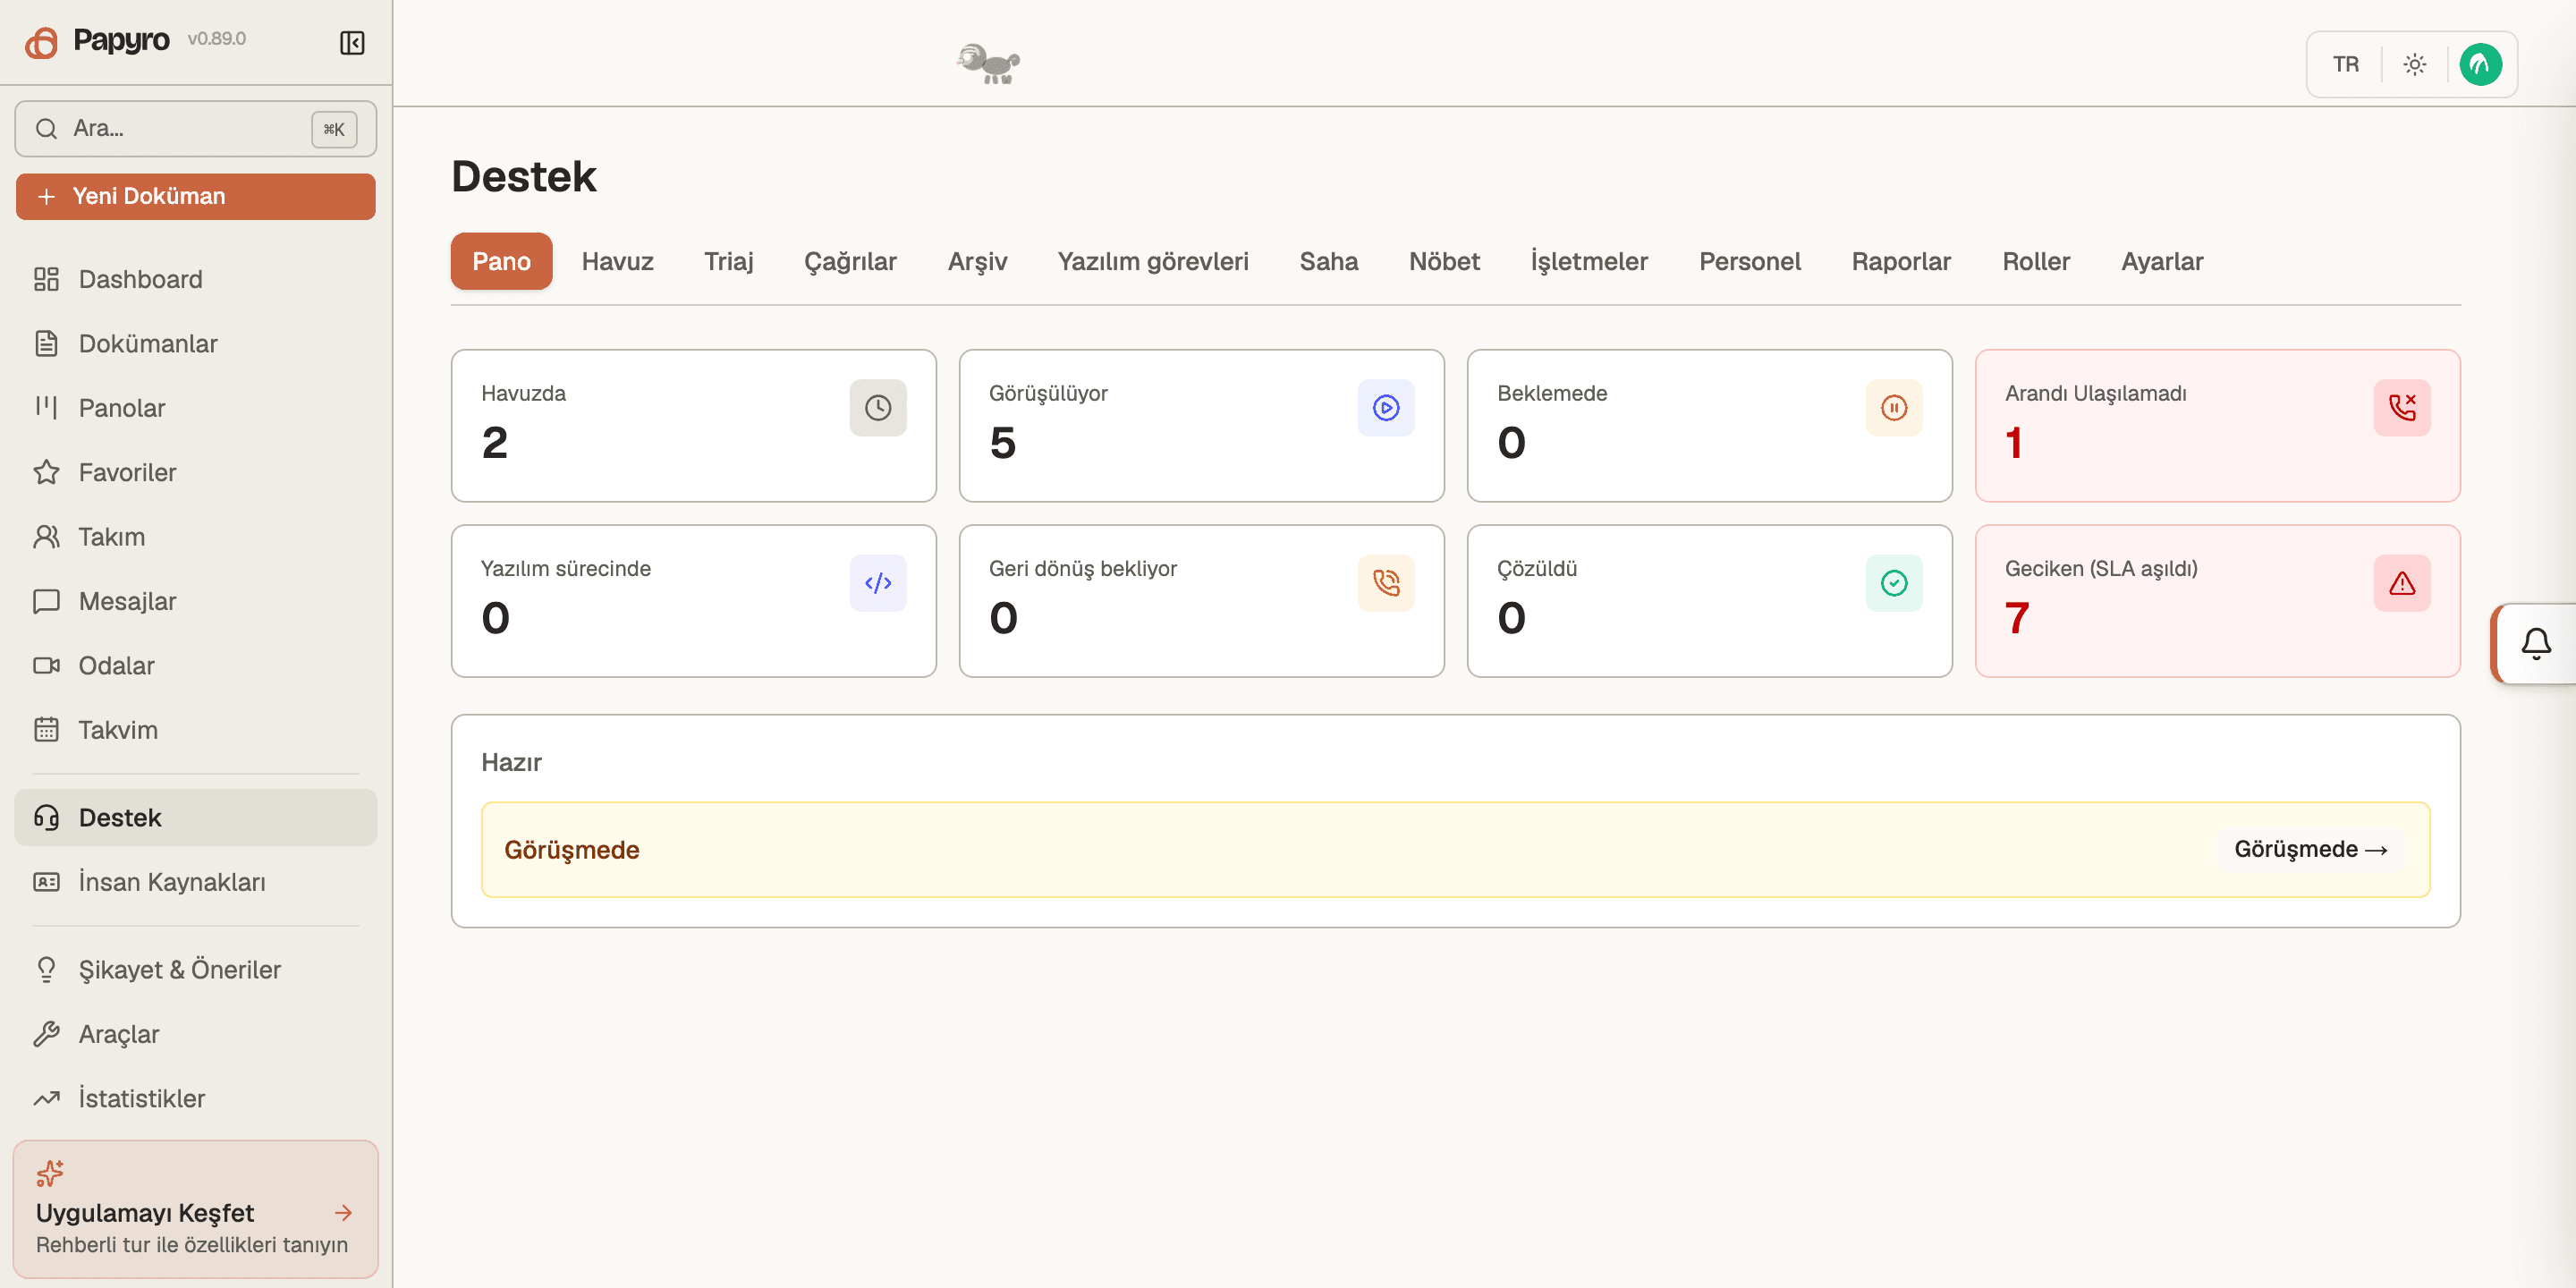Screen dimensions: 2576x1288
Task: Switch to the Nöbet tab
Action: click(1444, 261)
